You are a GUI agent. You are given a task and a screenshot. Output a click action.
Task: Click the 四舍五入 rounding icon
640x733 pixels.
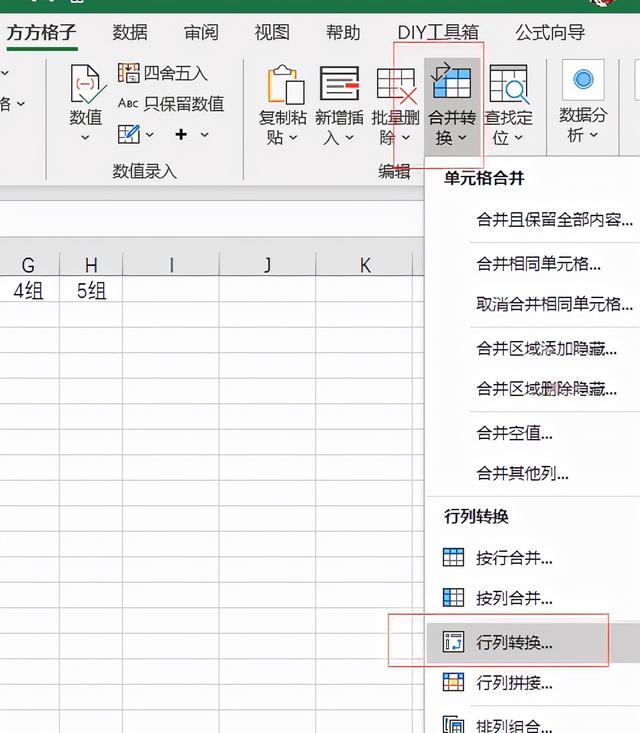click(x=129, y=73)
